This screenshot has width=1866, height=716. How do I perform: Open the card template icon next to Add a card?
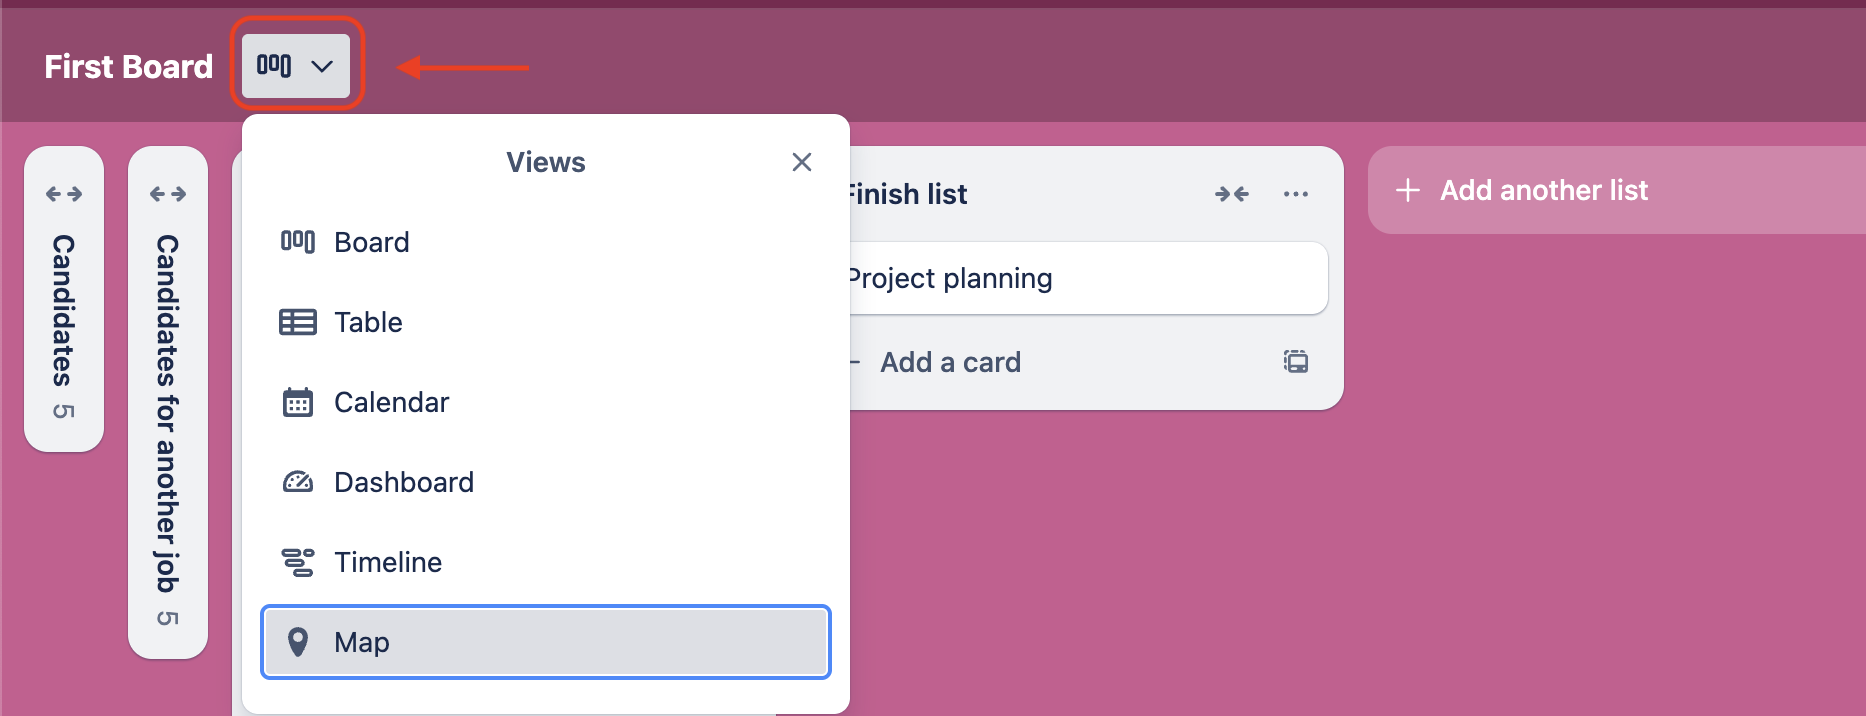click(1296, 361)
